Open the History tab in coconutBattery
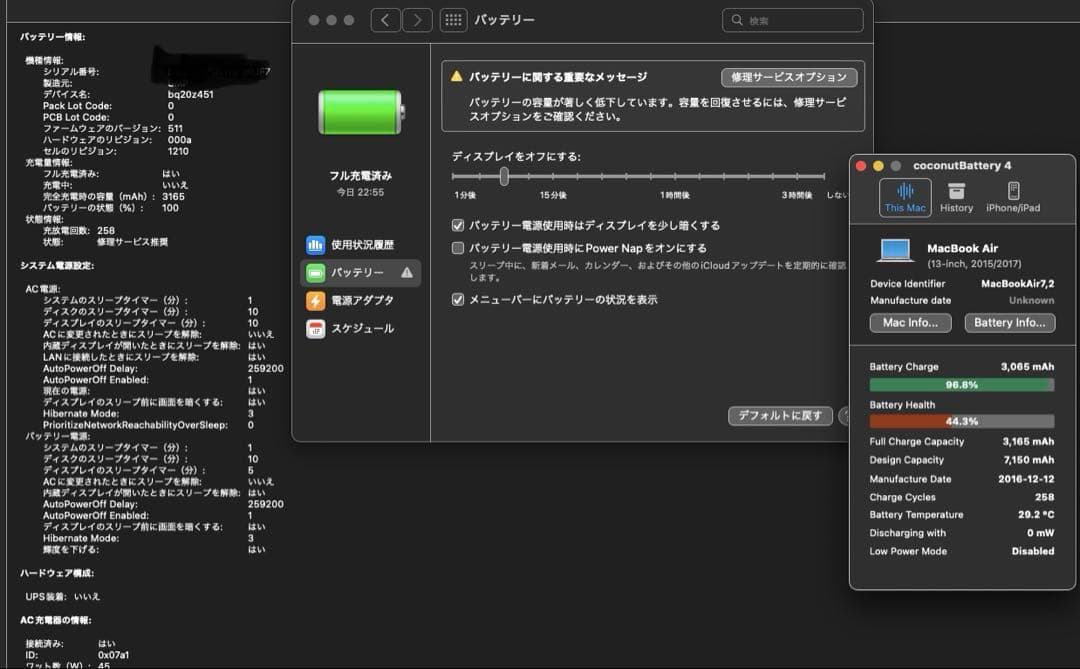Screen dimensions: 1080x669 957,198
